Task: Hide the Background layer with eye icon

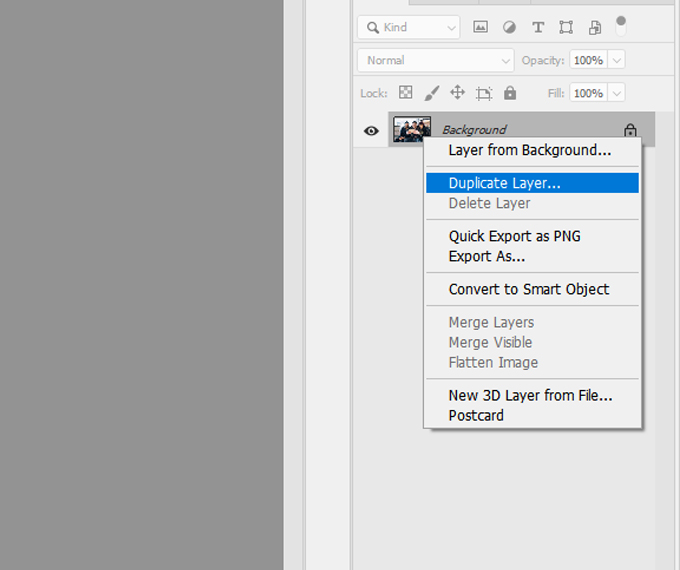Action: [x=371, y=131]
